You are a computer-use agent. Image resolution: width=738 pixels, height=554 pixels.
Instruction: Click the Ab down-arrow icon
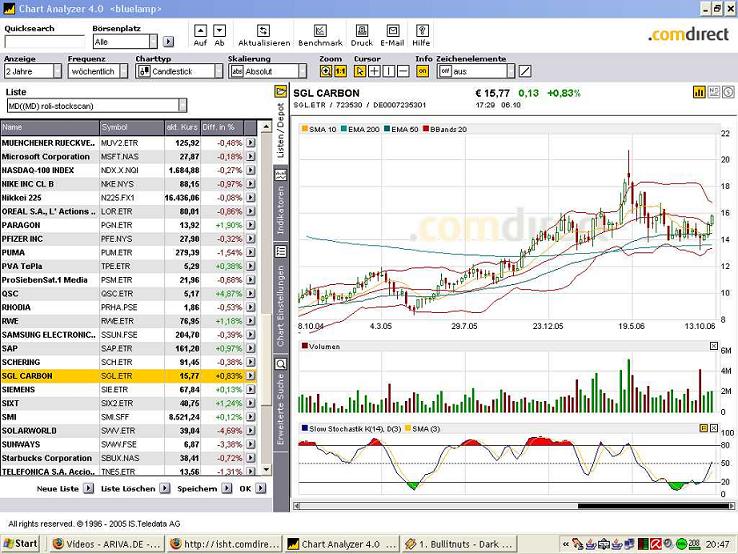tap(219, 31)
